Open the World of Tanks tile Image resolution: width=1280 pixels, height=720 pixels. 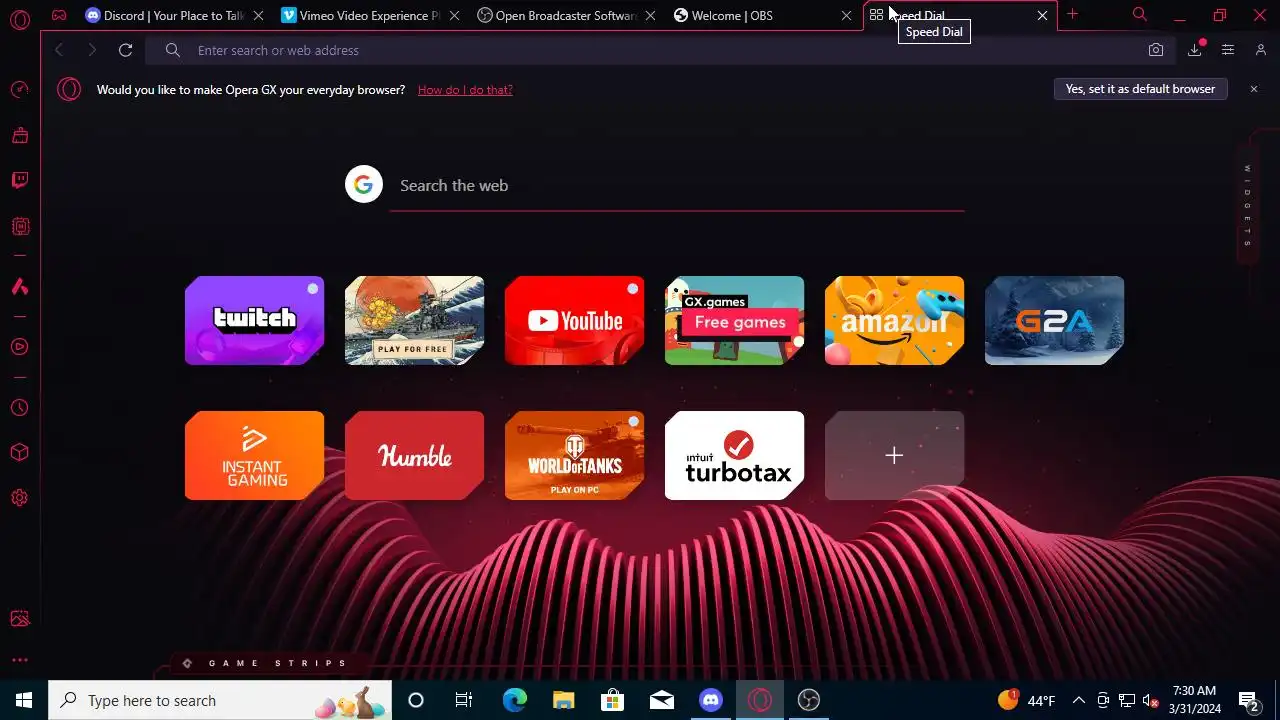tap(574, 455)
